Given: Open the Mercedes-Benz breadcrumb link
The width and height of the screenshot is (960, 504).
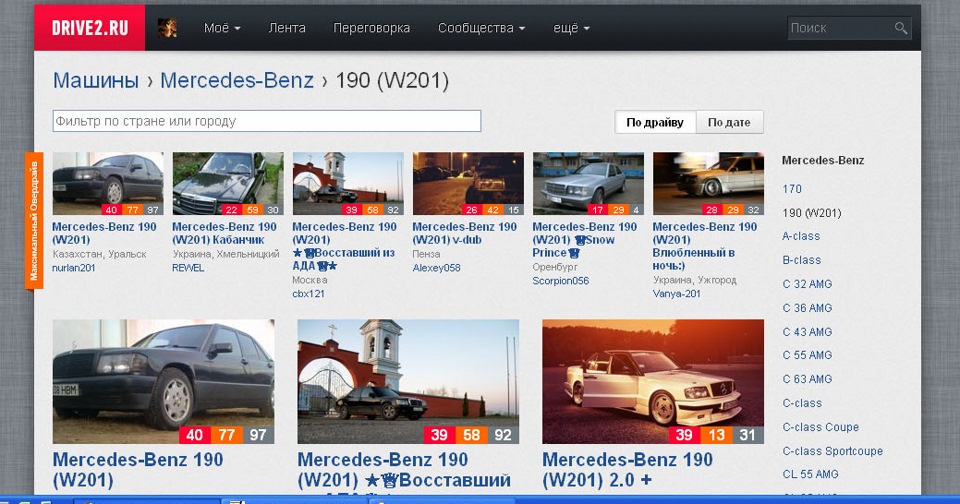Looking at the screenshot, I should (x=237, y=80).
